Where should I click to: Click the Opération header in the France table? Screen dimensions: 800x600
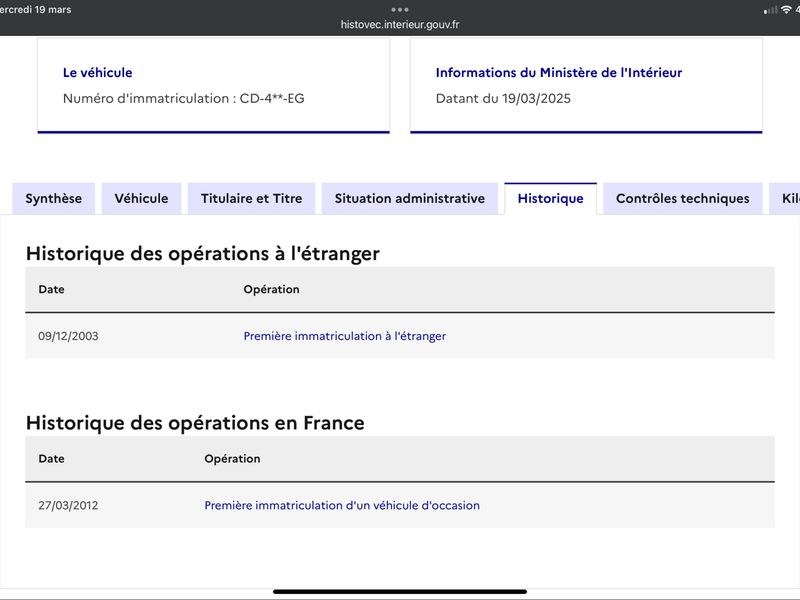232,459
